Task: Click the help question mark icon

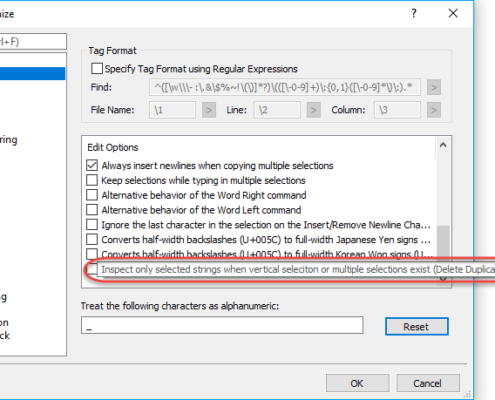Action: (x=414, y=13)
